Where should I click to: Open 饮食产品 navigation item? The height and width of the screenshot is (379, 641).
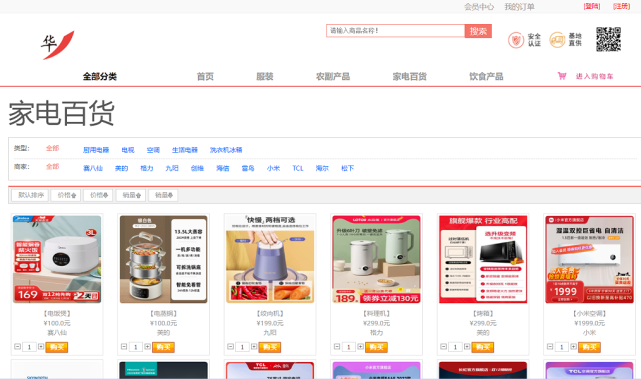click(486, 76)
